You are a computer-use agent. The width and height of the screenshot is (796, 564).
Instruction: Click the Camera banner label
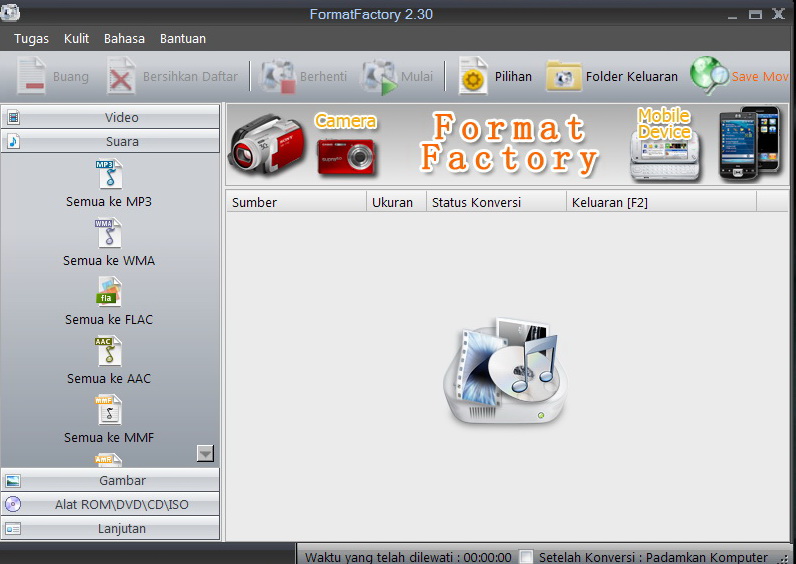(345, 121)
